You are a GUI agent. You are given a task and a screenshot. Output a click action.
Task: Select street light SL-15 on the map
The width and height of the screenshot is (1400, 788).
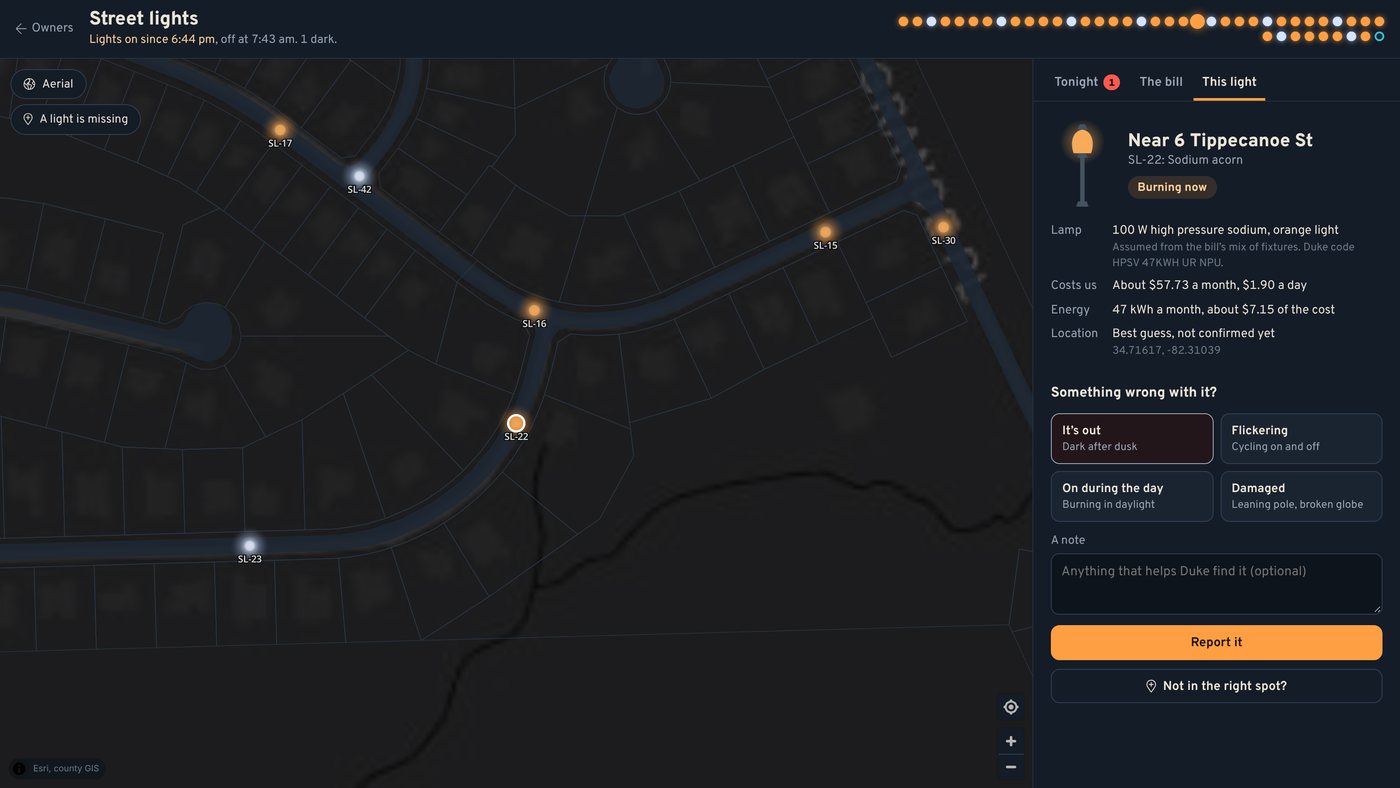tap(825, 232)
